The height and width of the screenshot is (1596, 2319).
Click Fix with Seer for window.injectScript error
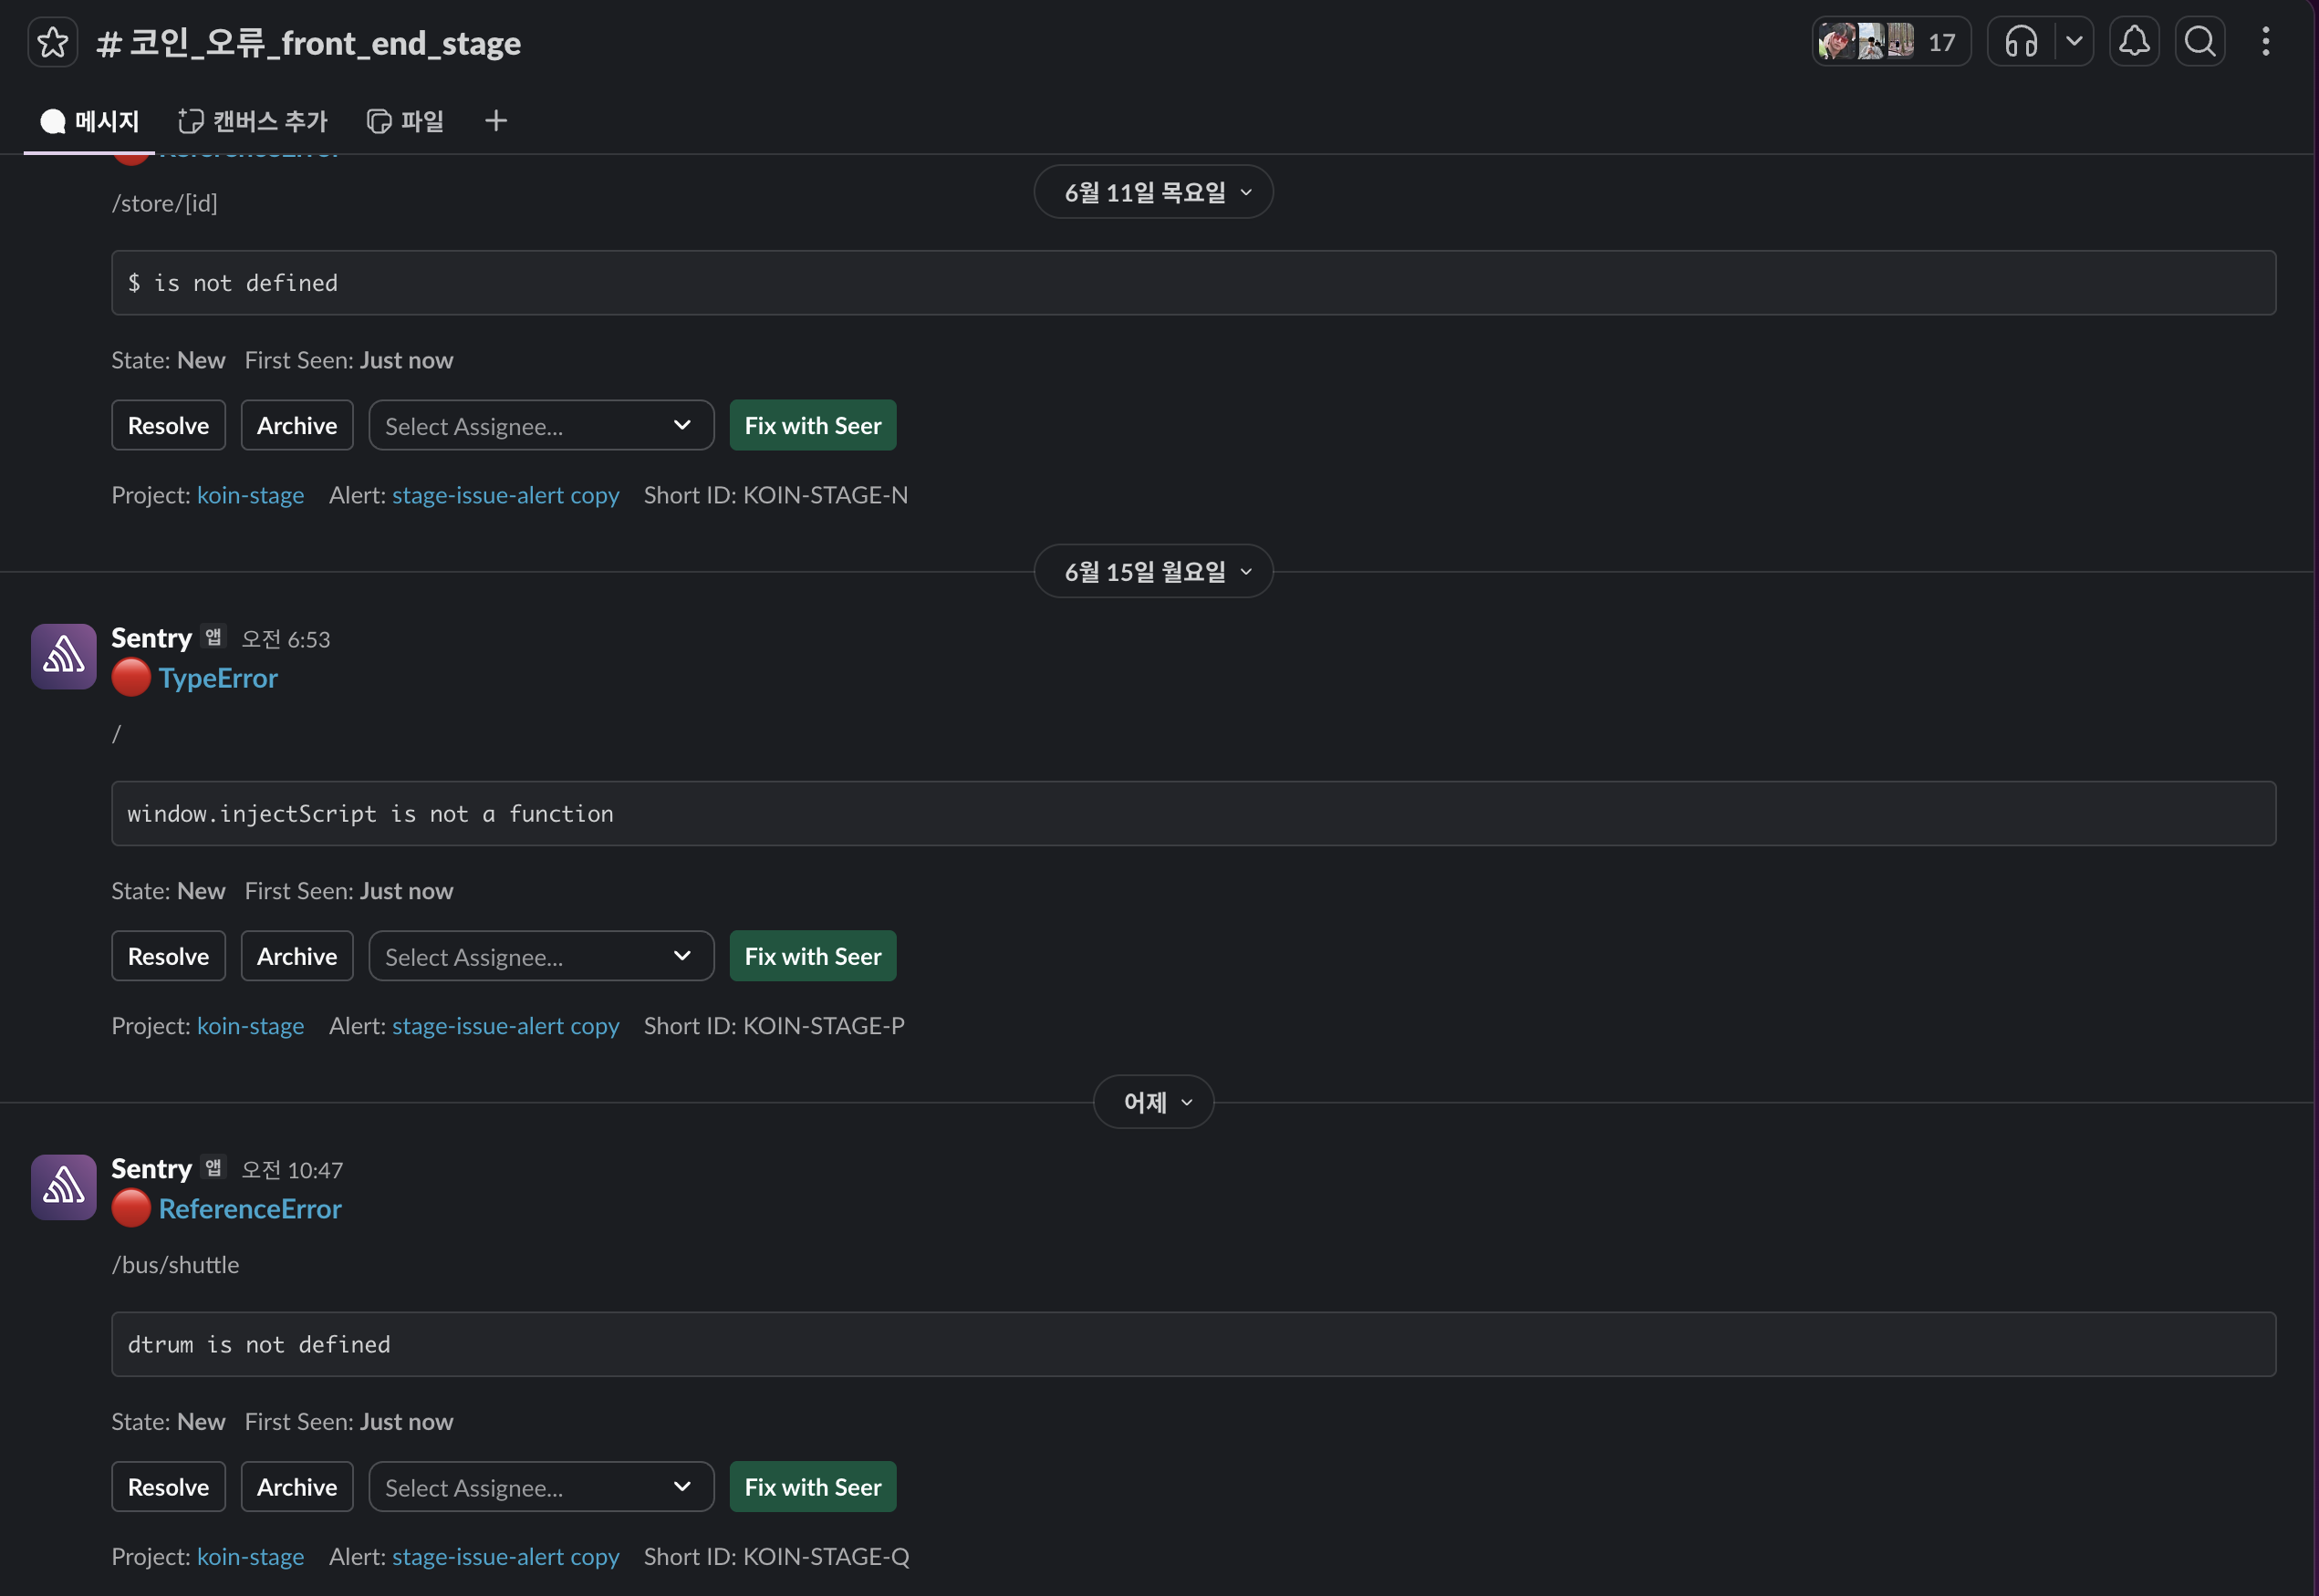(x=813, y=956)
